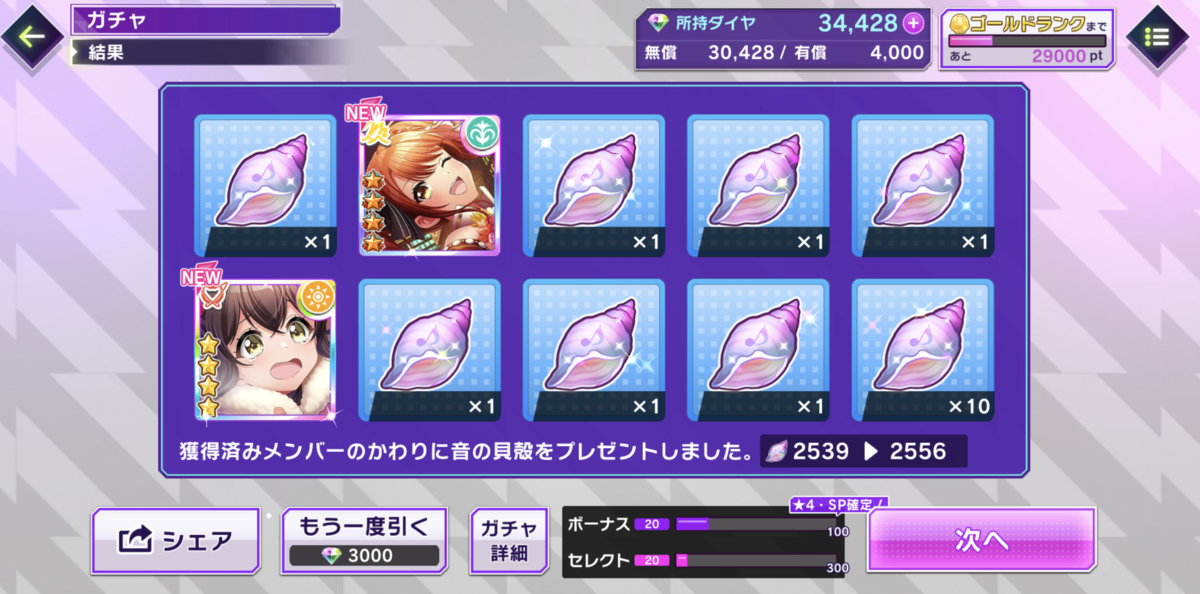This screenshot has height=594, width=1200.
Task: Select the orange sun attribute icon on brown-haired card
Action: coord(314,297)
